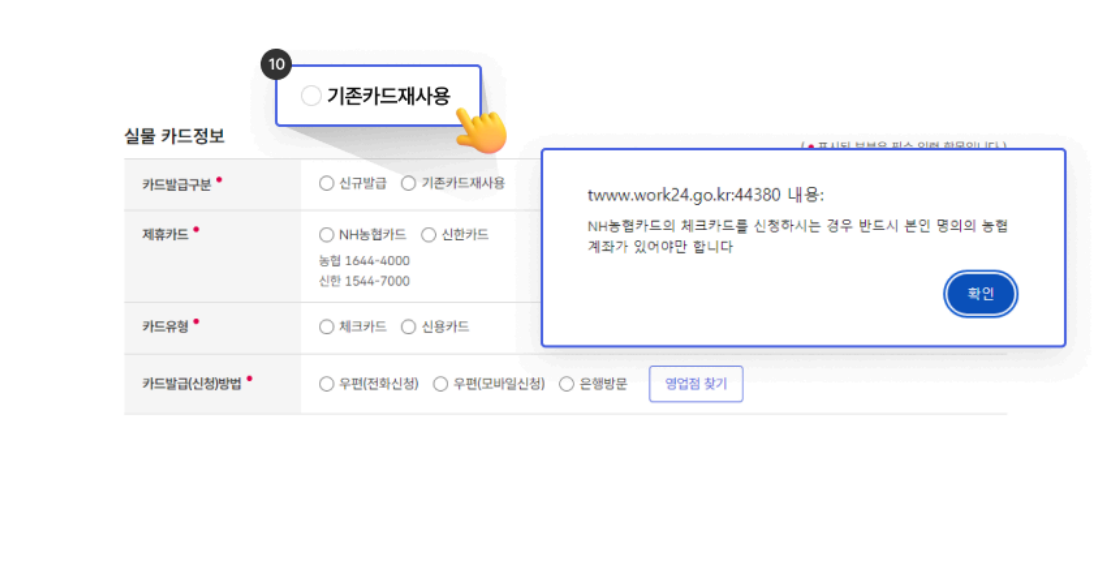
Task: Click the number 10 step badge
Action: [x=276, y=65]
